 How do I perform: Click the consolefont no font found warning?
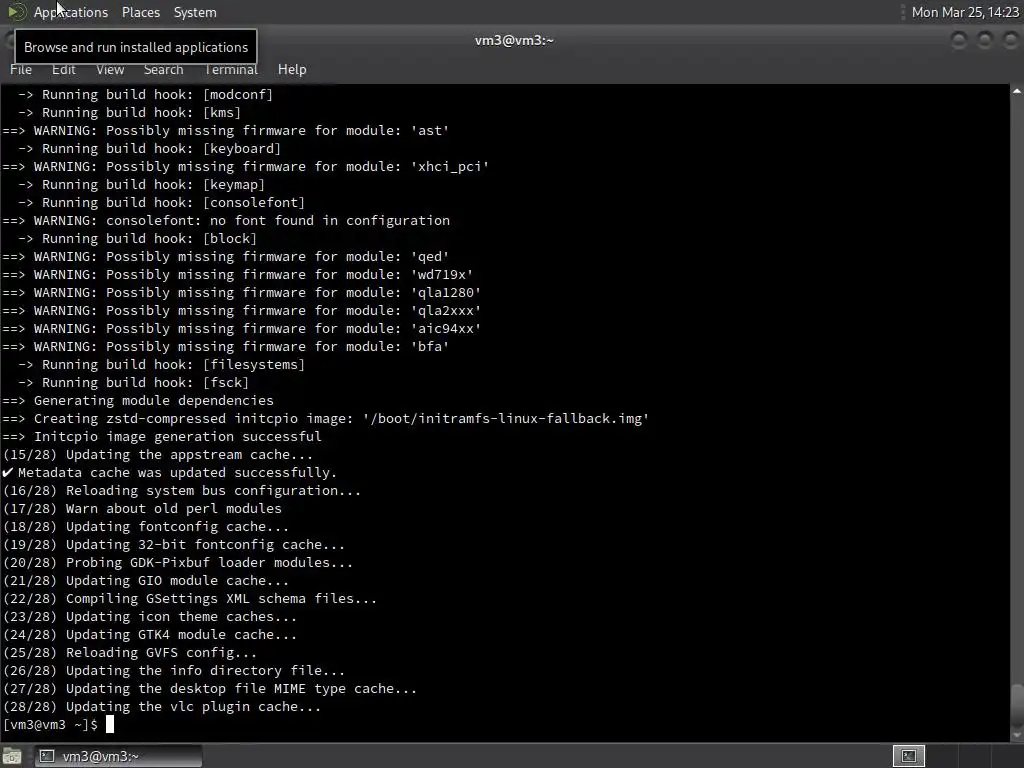point(226,221)
